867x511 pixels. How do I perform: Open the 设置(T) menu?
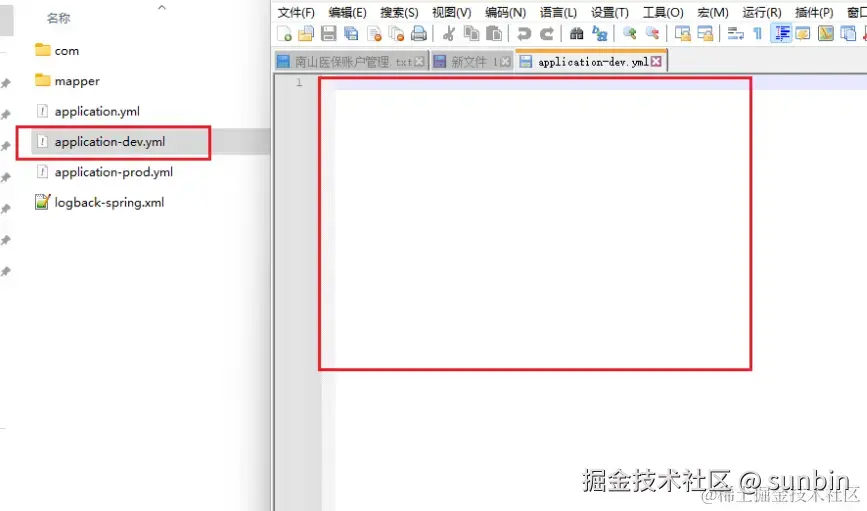point(610,12)
